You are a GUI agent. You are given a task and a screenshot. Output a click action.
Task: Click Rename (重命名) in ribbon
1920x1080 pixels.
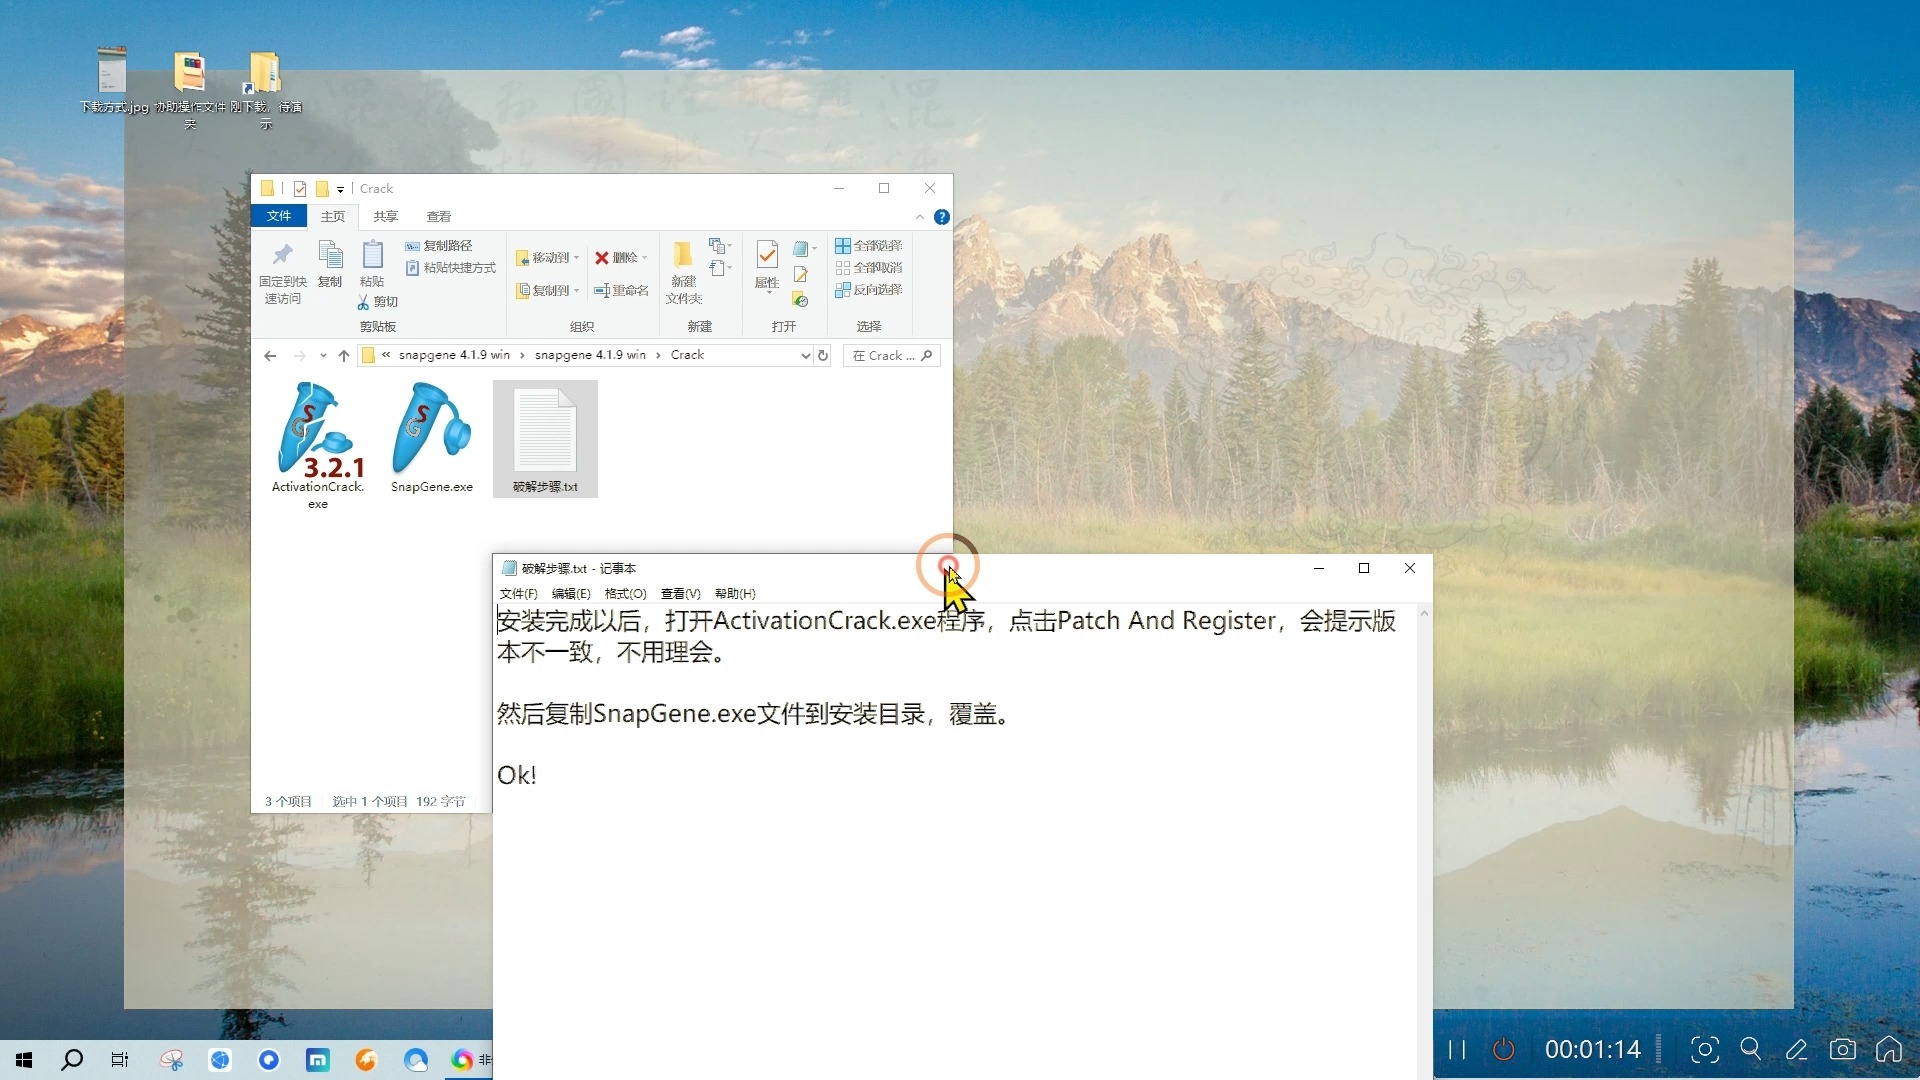621,290
